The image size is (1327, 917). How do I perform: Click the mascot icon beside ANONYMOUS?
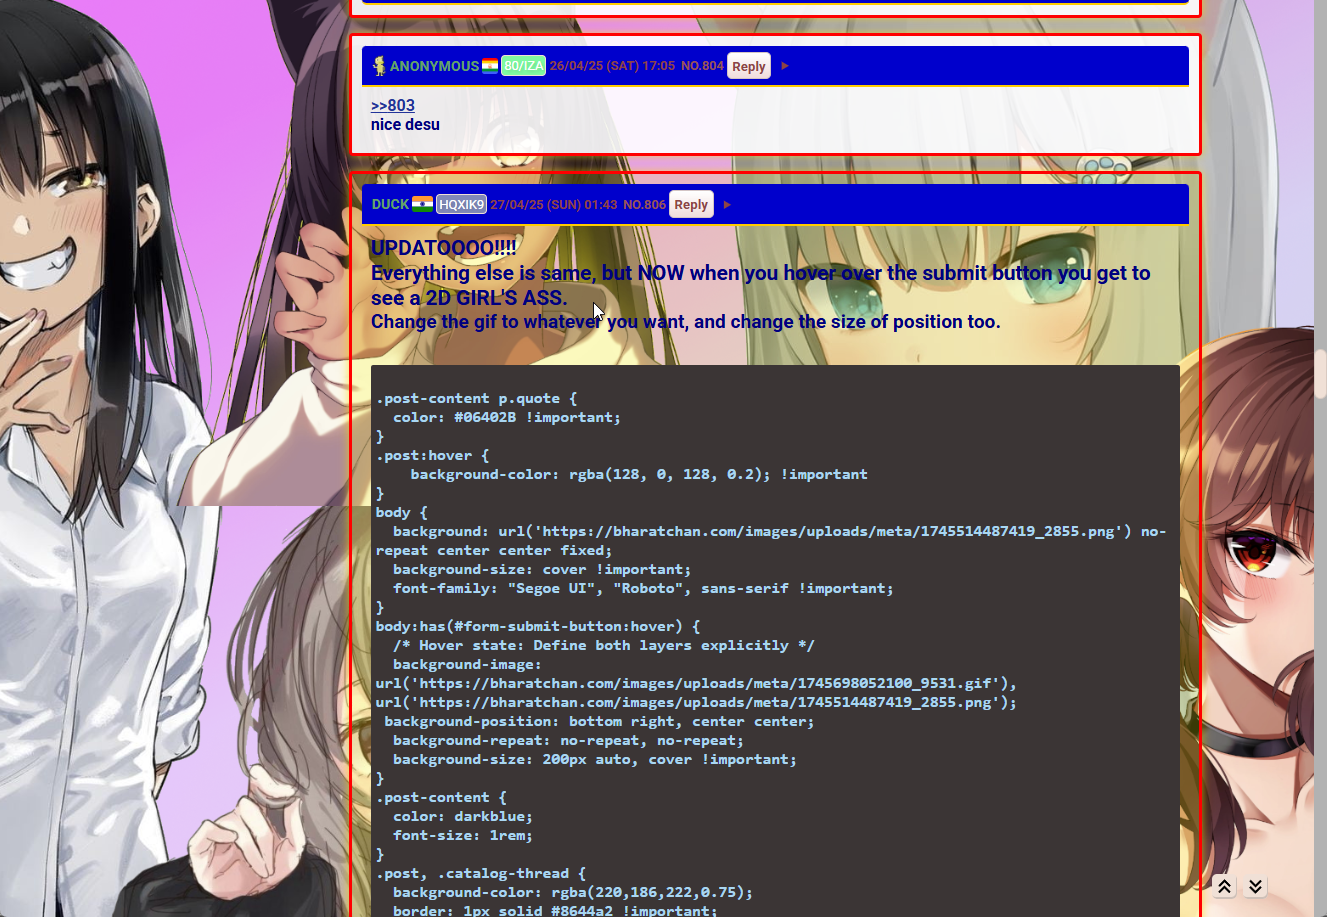pyautogui.click(x=379, y=66)
